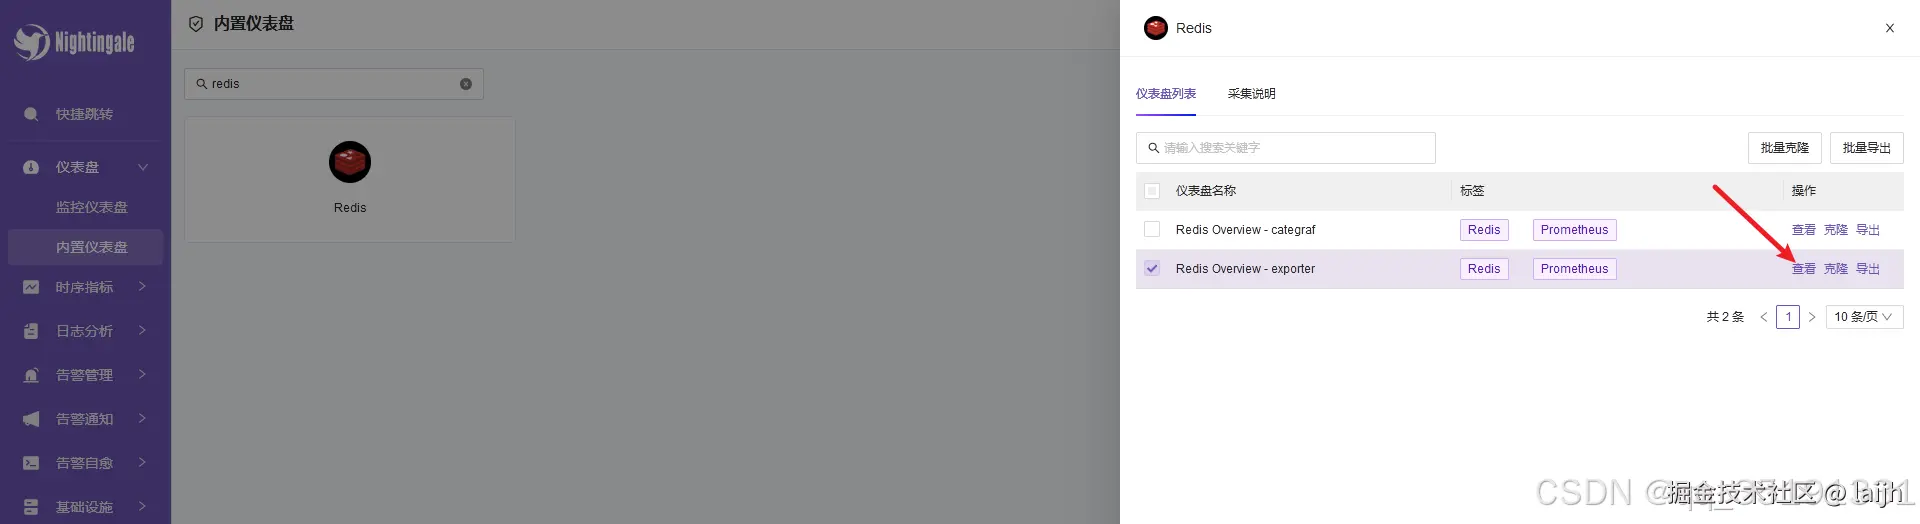
Task: Click 克隆 for Redis Overview - categraf
Action: pyautogui.click(x=1836, y=230)
